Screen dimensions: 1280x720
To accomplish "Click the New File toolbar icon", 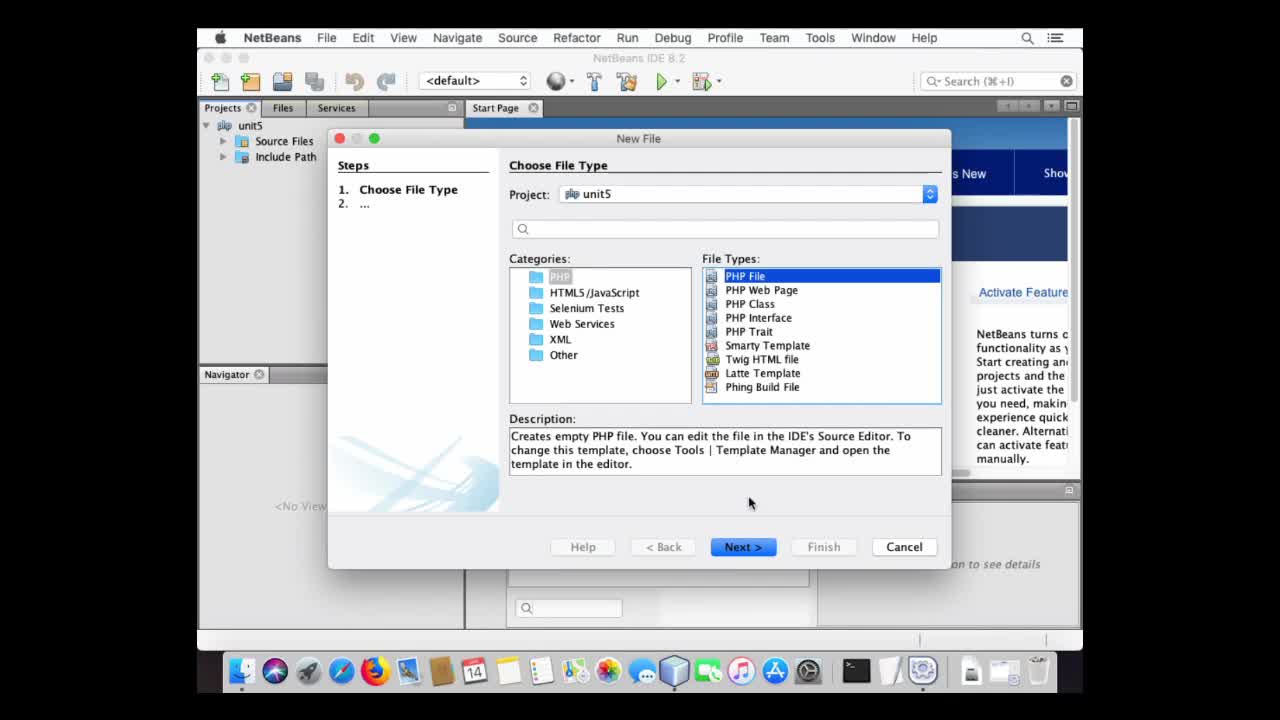I will [220, 81].
